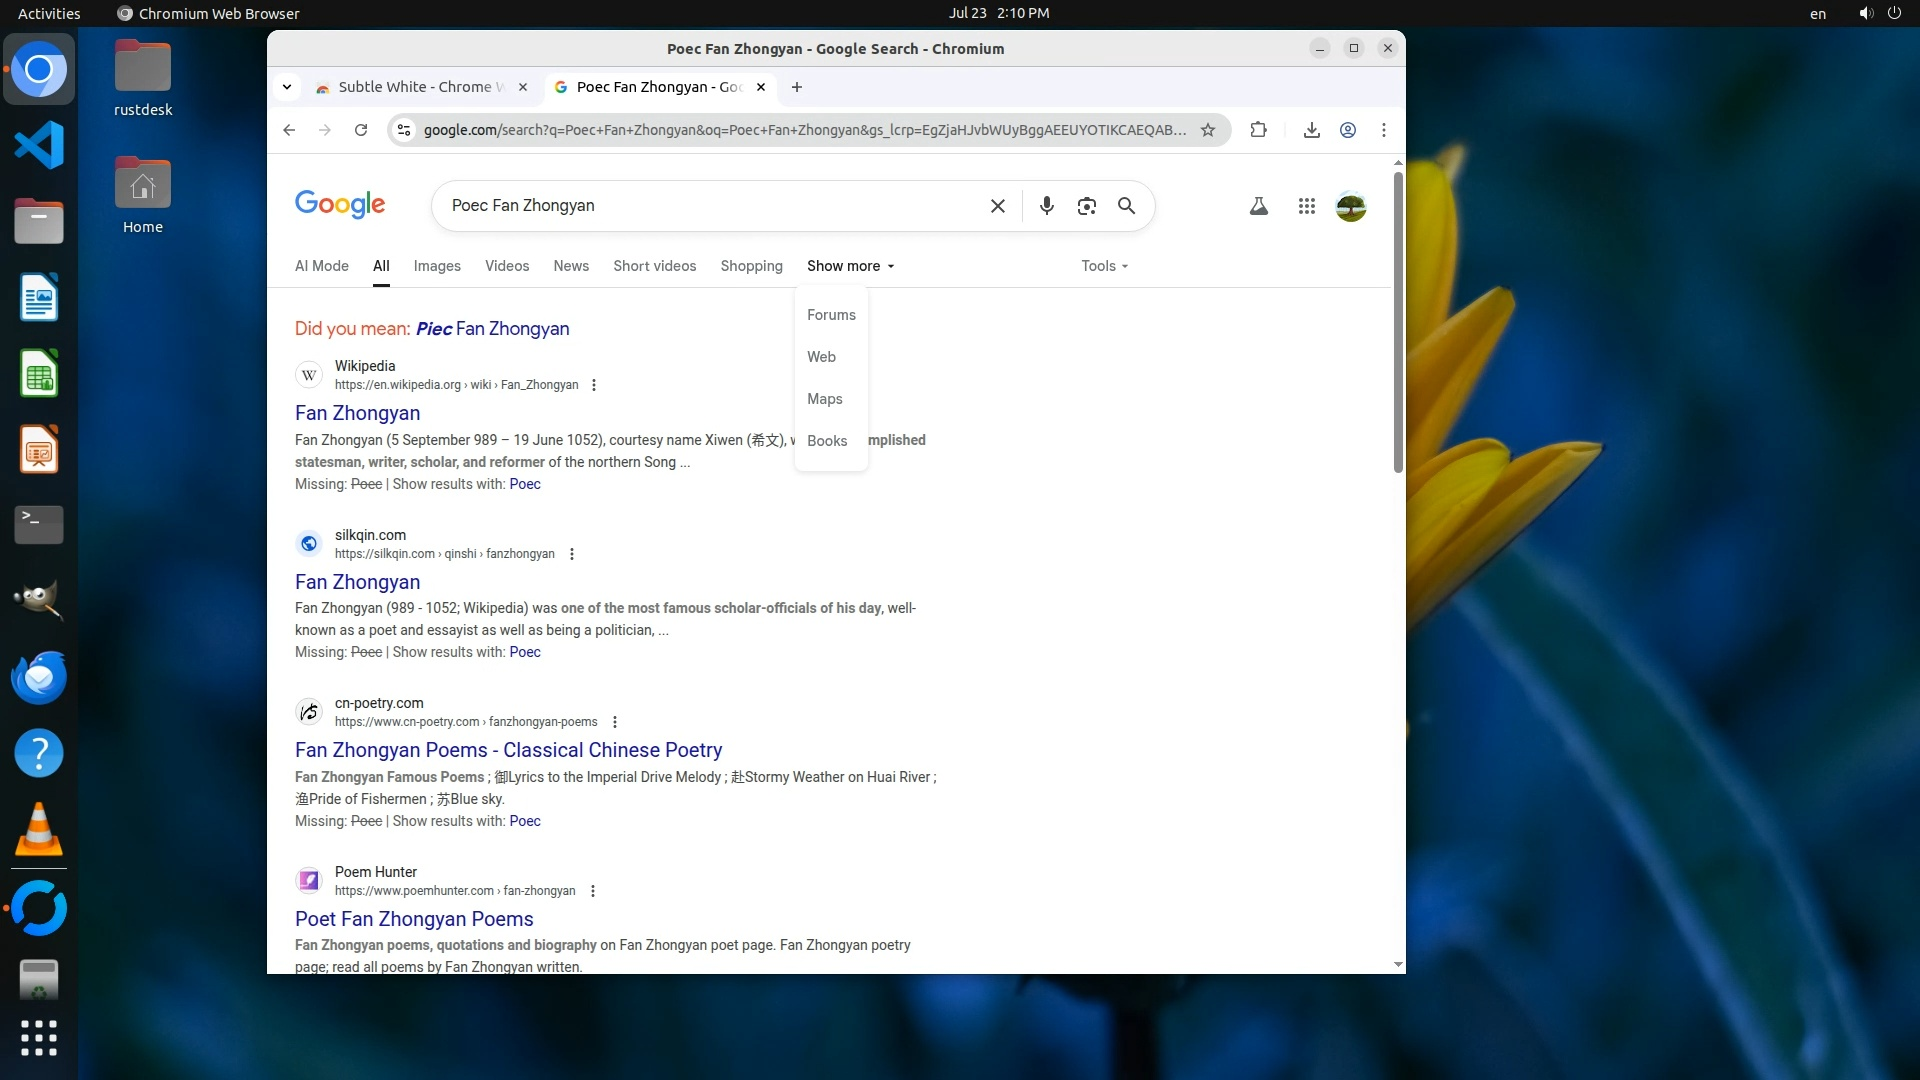This screenshot has width=1920, height=1080.
Task: Bookmark this page with star icon
Action: 1208,130
